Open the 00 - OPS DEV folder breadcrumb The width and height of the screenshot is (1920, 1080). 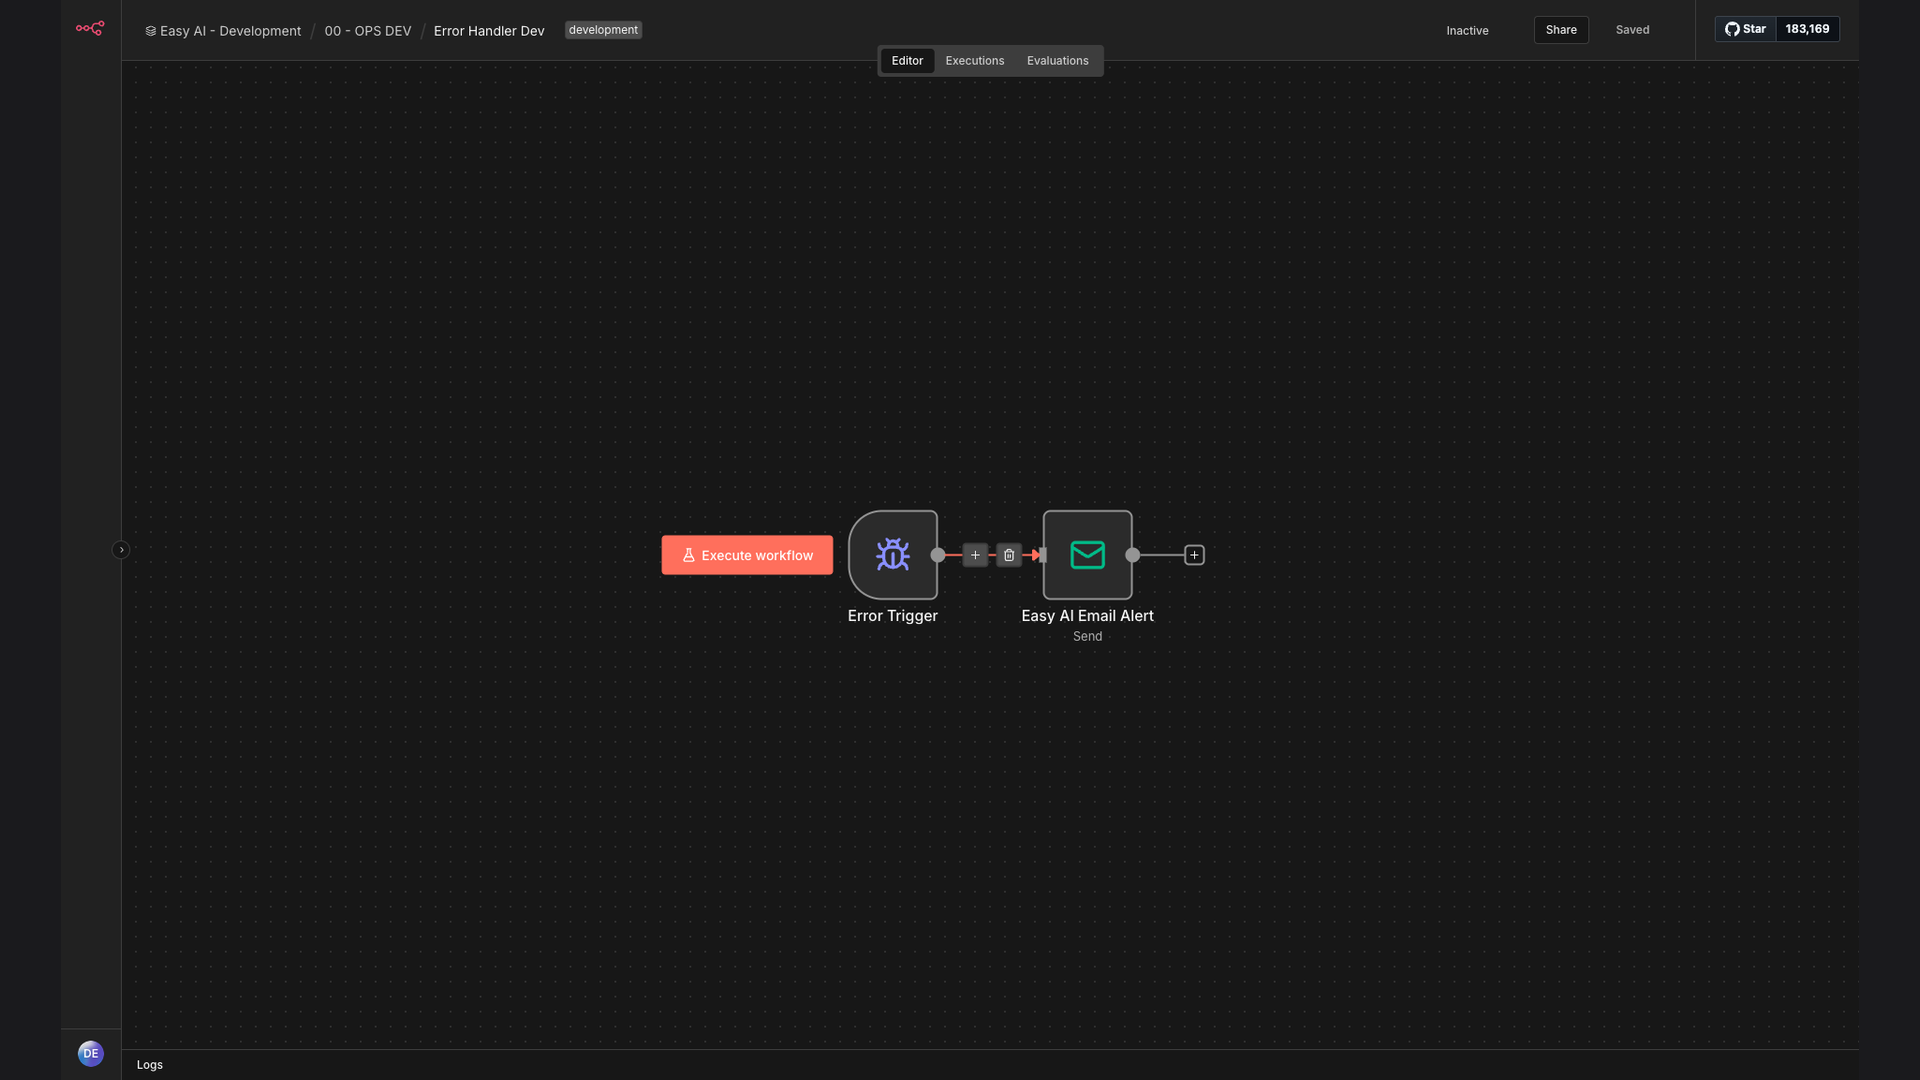tap(368, 31)
